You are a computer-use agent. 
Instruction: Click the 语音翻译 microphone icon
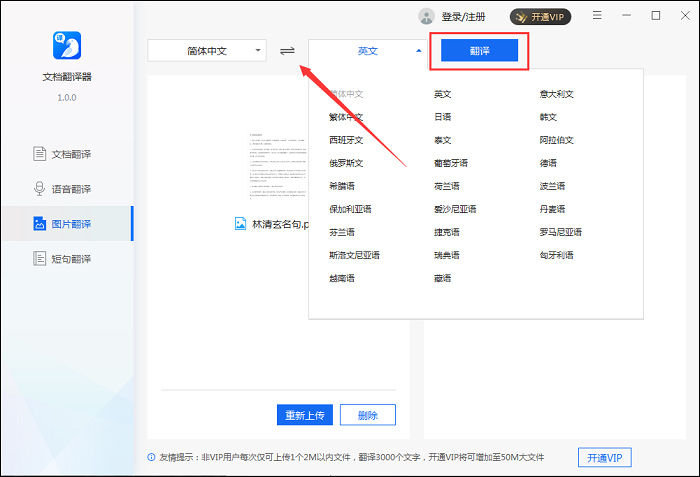click(x=41, y=189)
